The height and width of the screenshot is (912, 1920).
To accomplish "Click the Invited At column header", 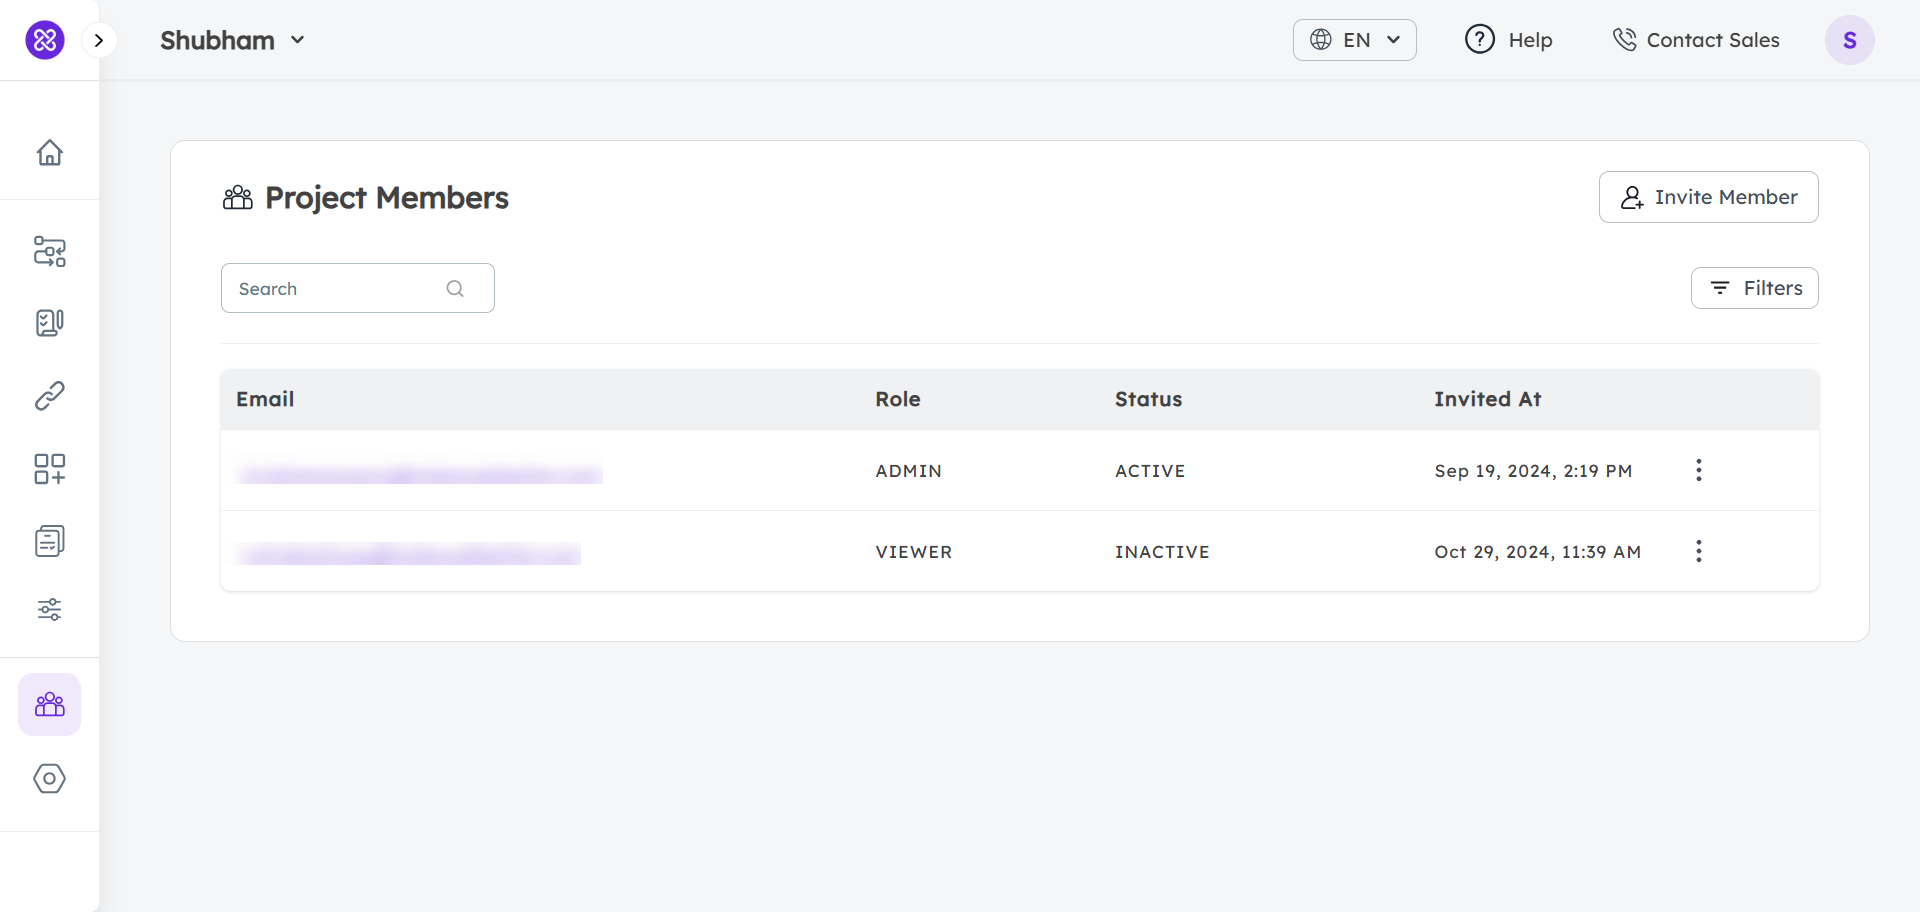I will pyautogui.click(x=1487, y=399).
